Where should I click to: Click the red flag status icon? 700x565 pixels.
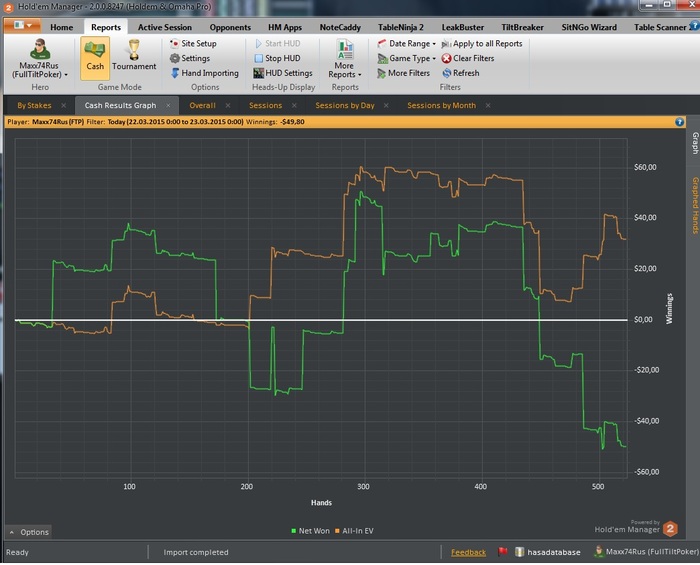[x=502, y=552]
